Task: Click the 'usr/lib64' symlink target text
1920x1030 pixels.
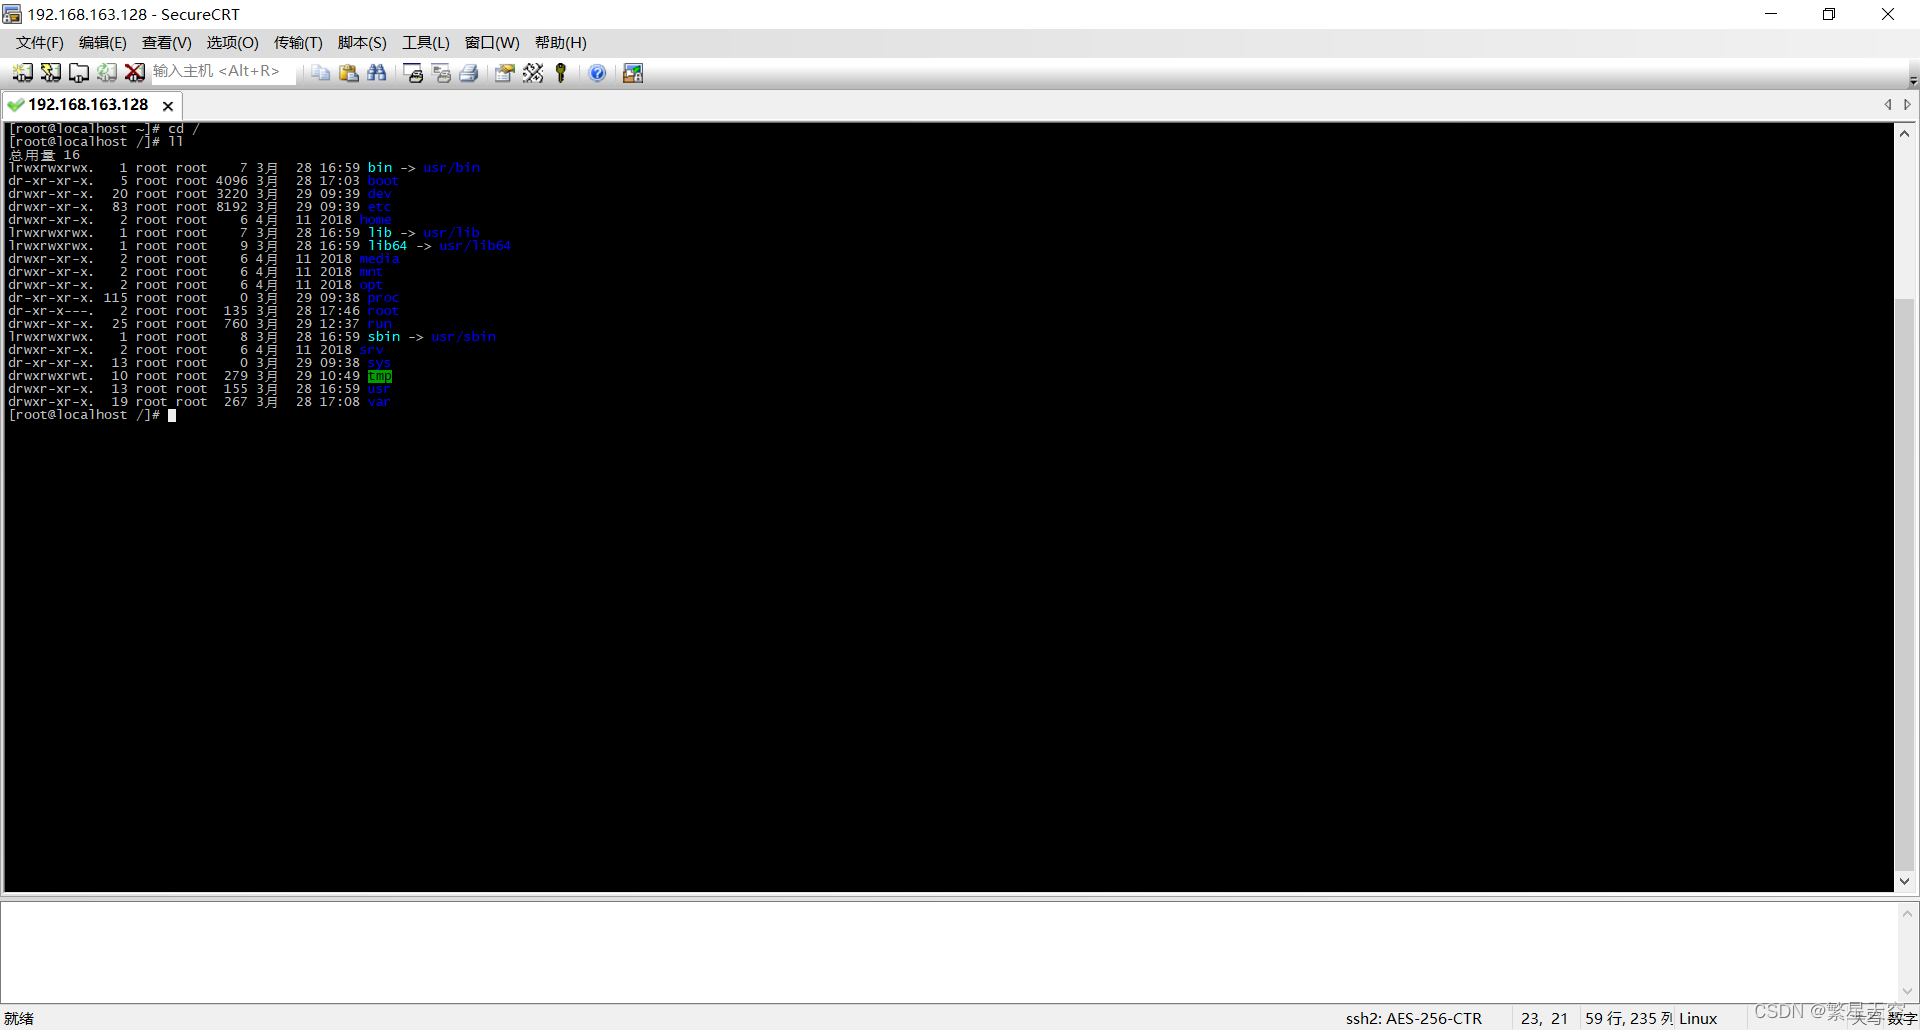Action: pos(475,246)
